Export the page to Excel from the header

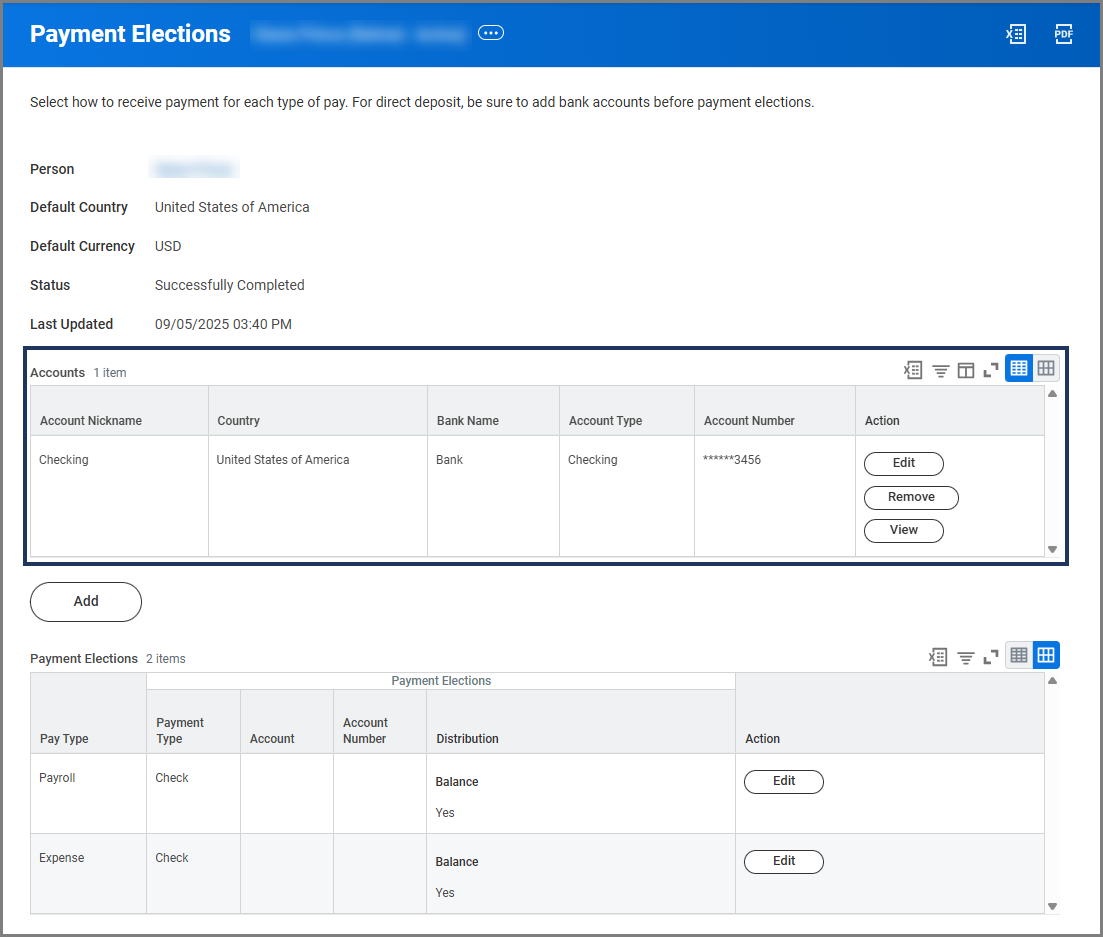point(1016,34)
